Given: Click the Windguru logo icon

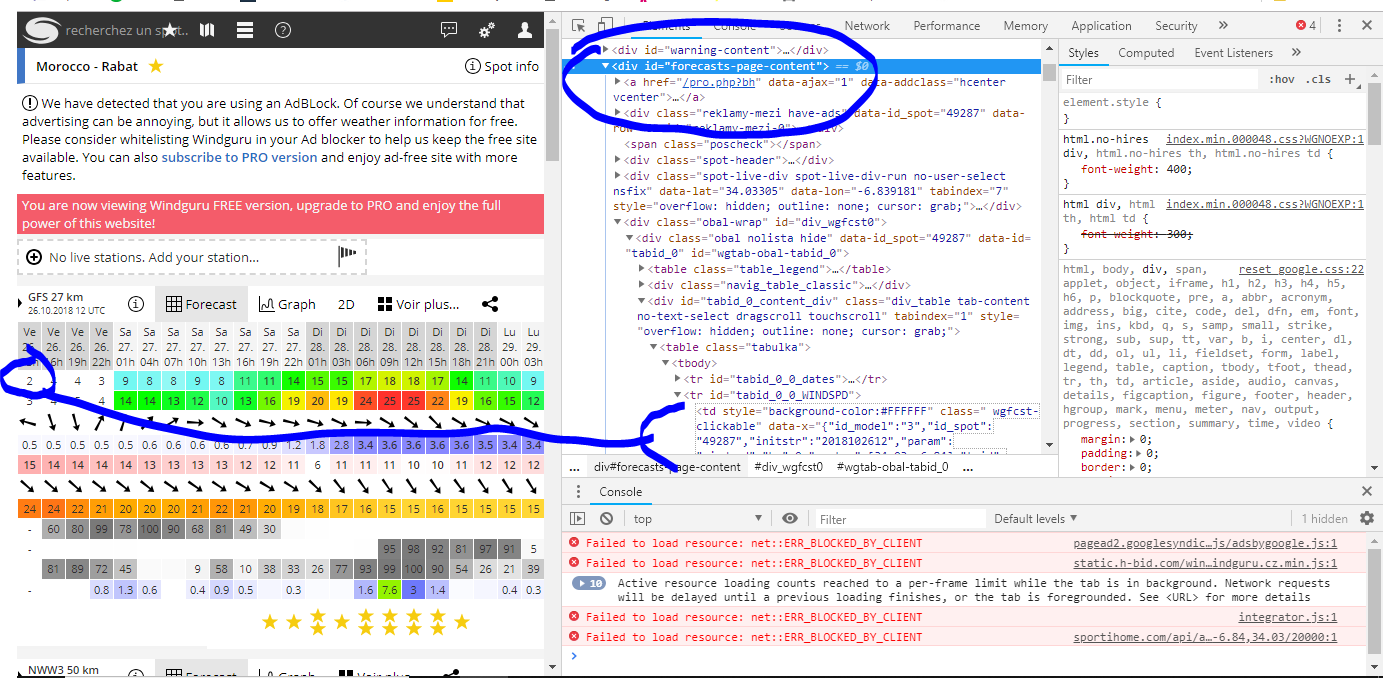Looking at the screenshot, I should click(41, 31).
